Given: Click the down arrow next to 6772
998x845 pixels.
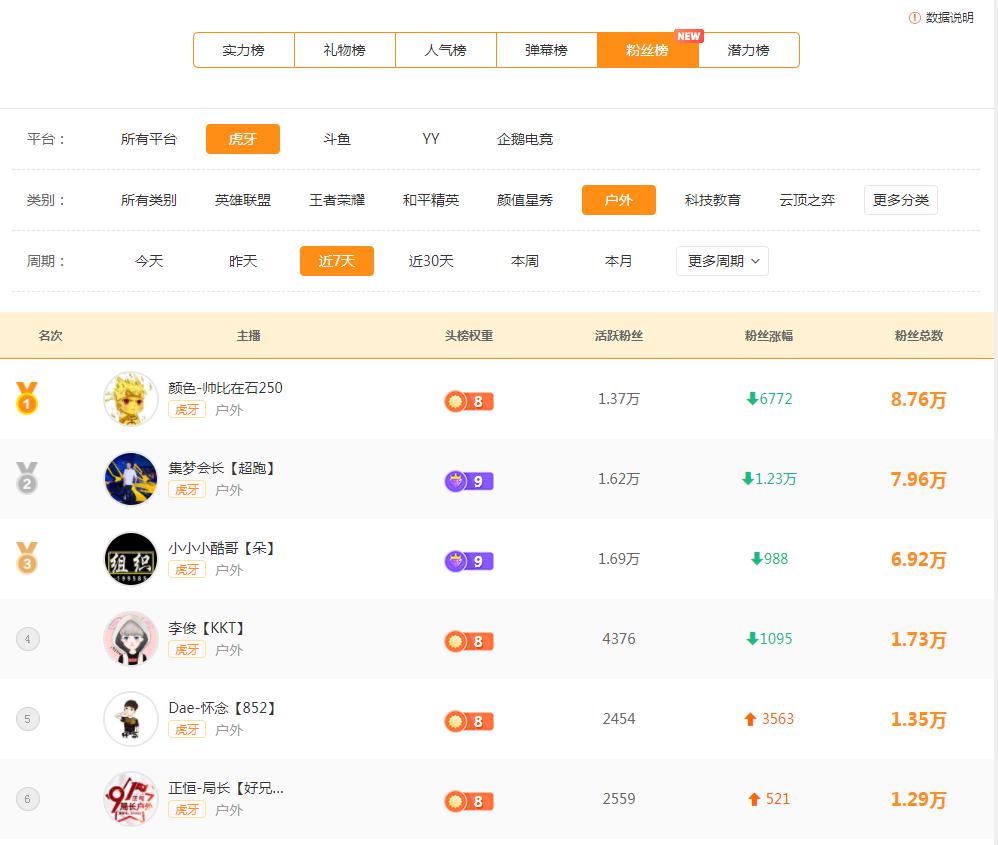Looking at the screenshot, I should (752, 399).
